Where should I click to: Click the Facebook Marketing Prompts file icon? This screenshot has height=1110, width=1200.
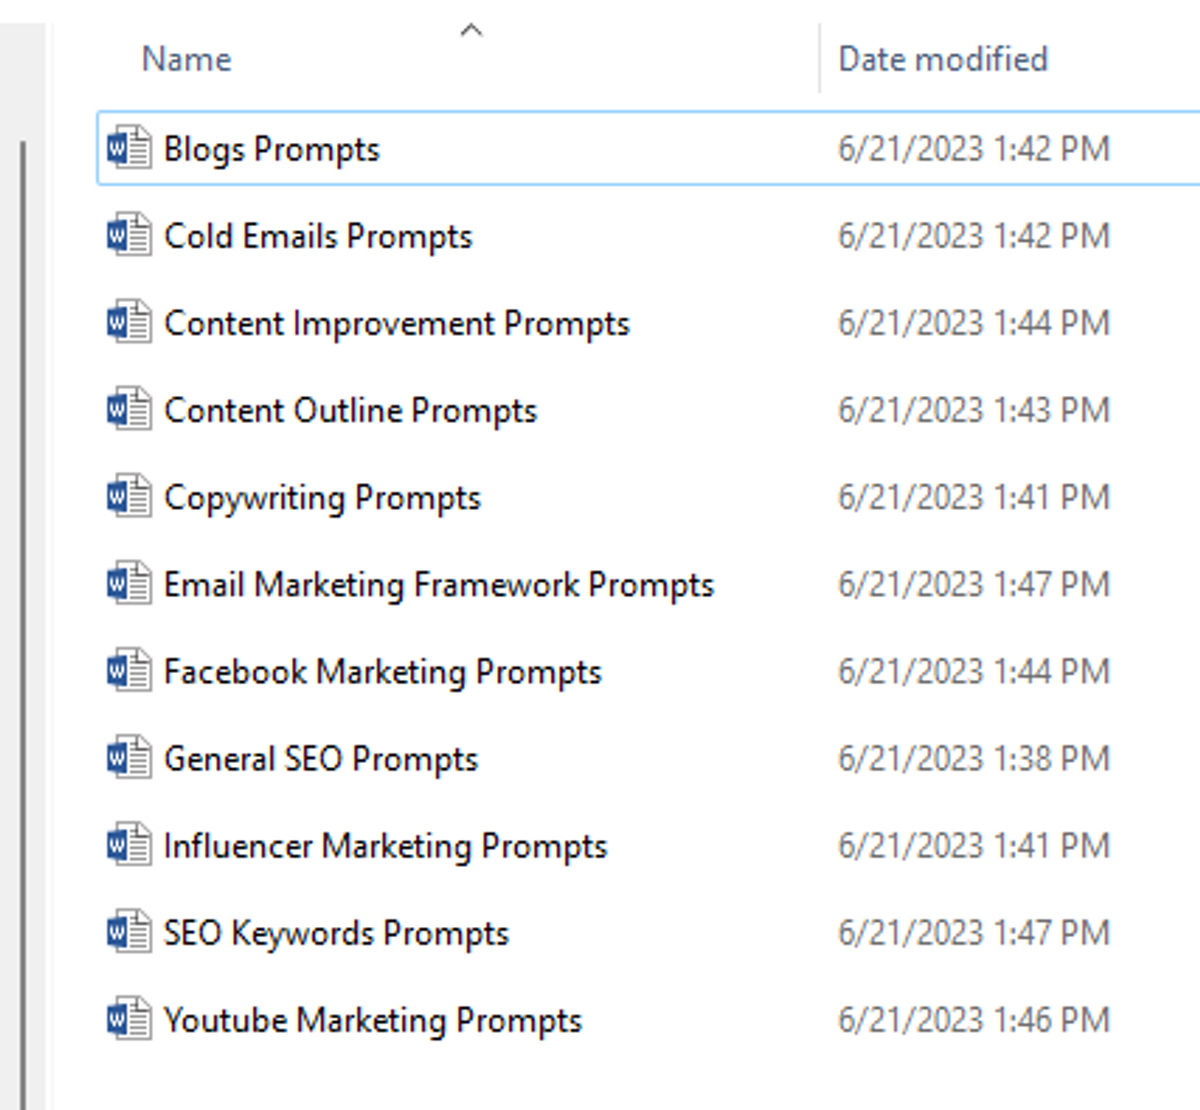[x=129, y=671]
